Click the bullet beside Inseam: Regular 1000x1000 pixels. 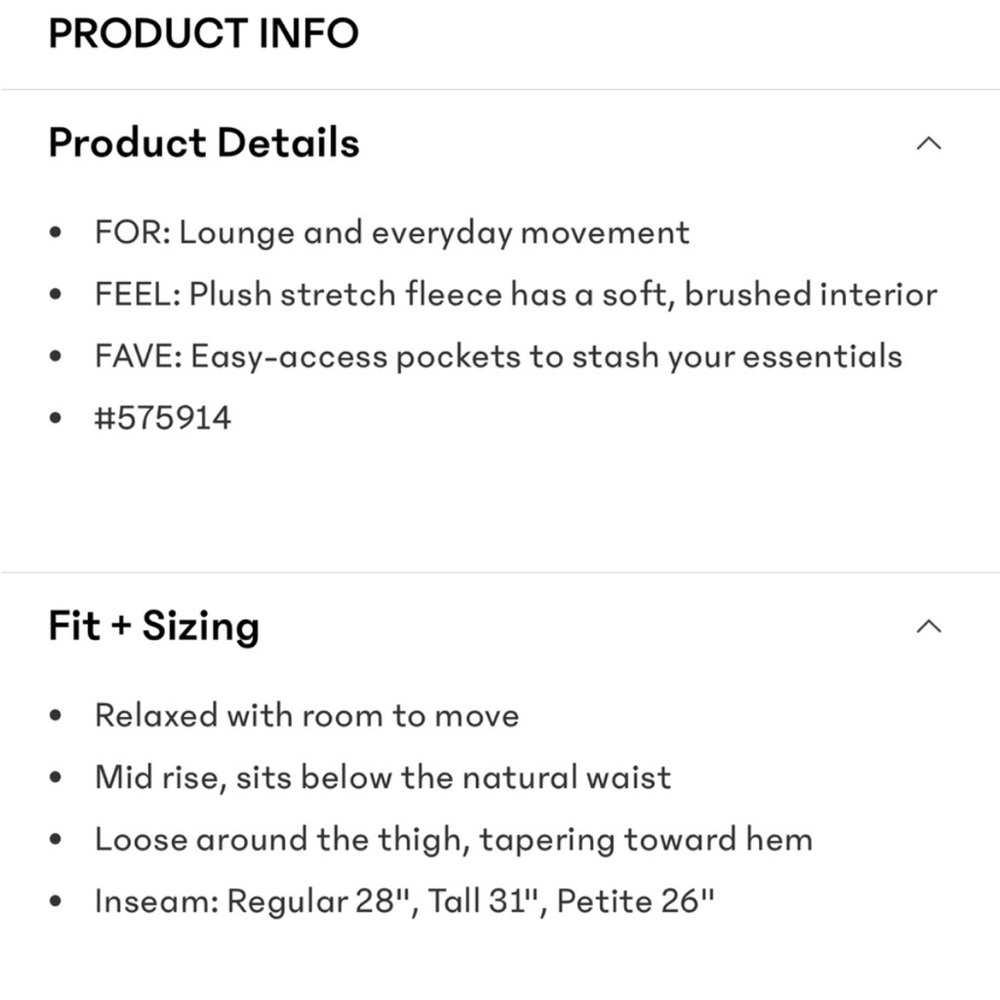coord(55,902)
